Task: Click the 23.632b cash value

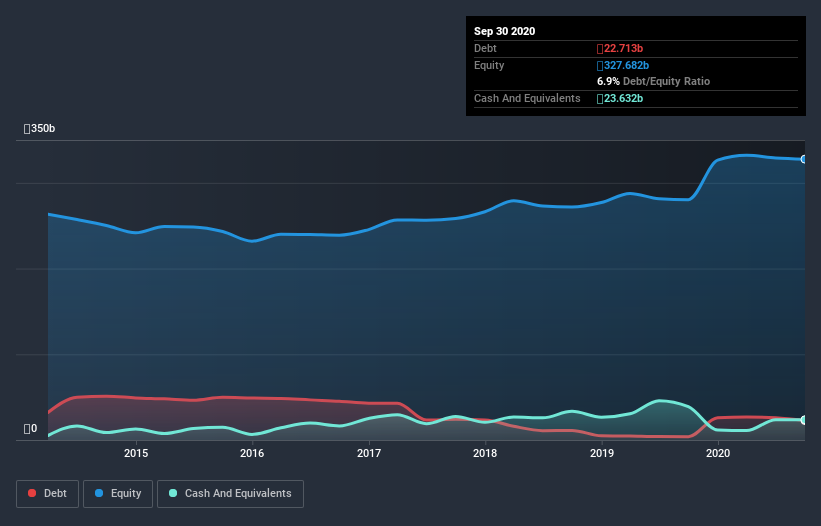Action: coord(620,98)
